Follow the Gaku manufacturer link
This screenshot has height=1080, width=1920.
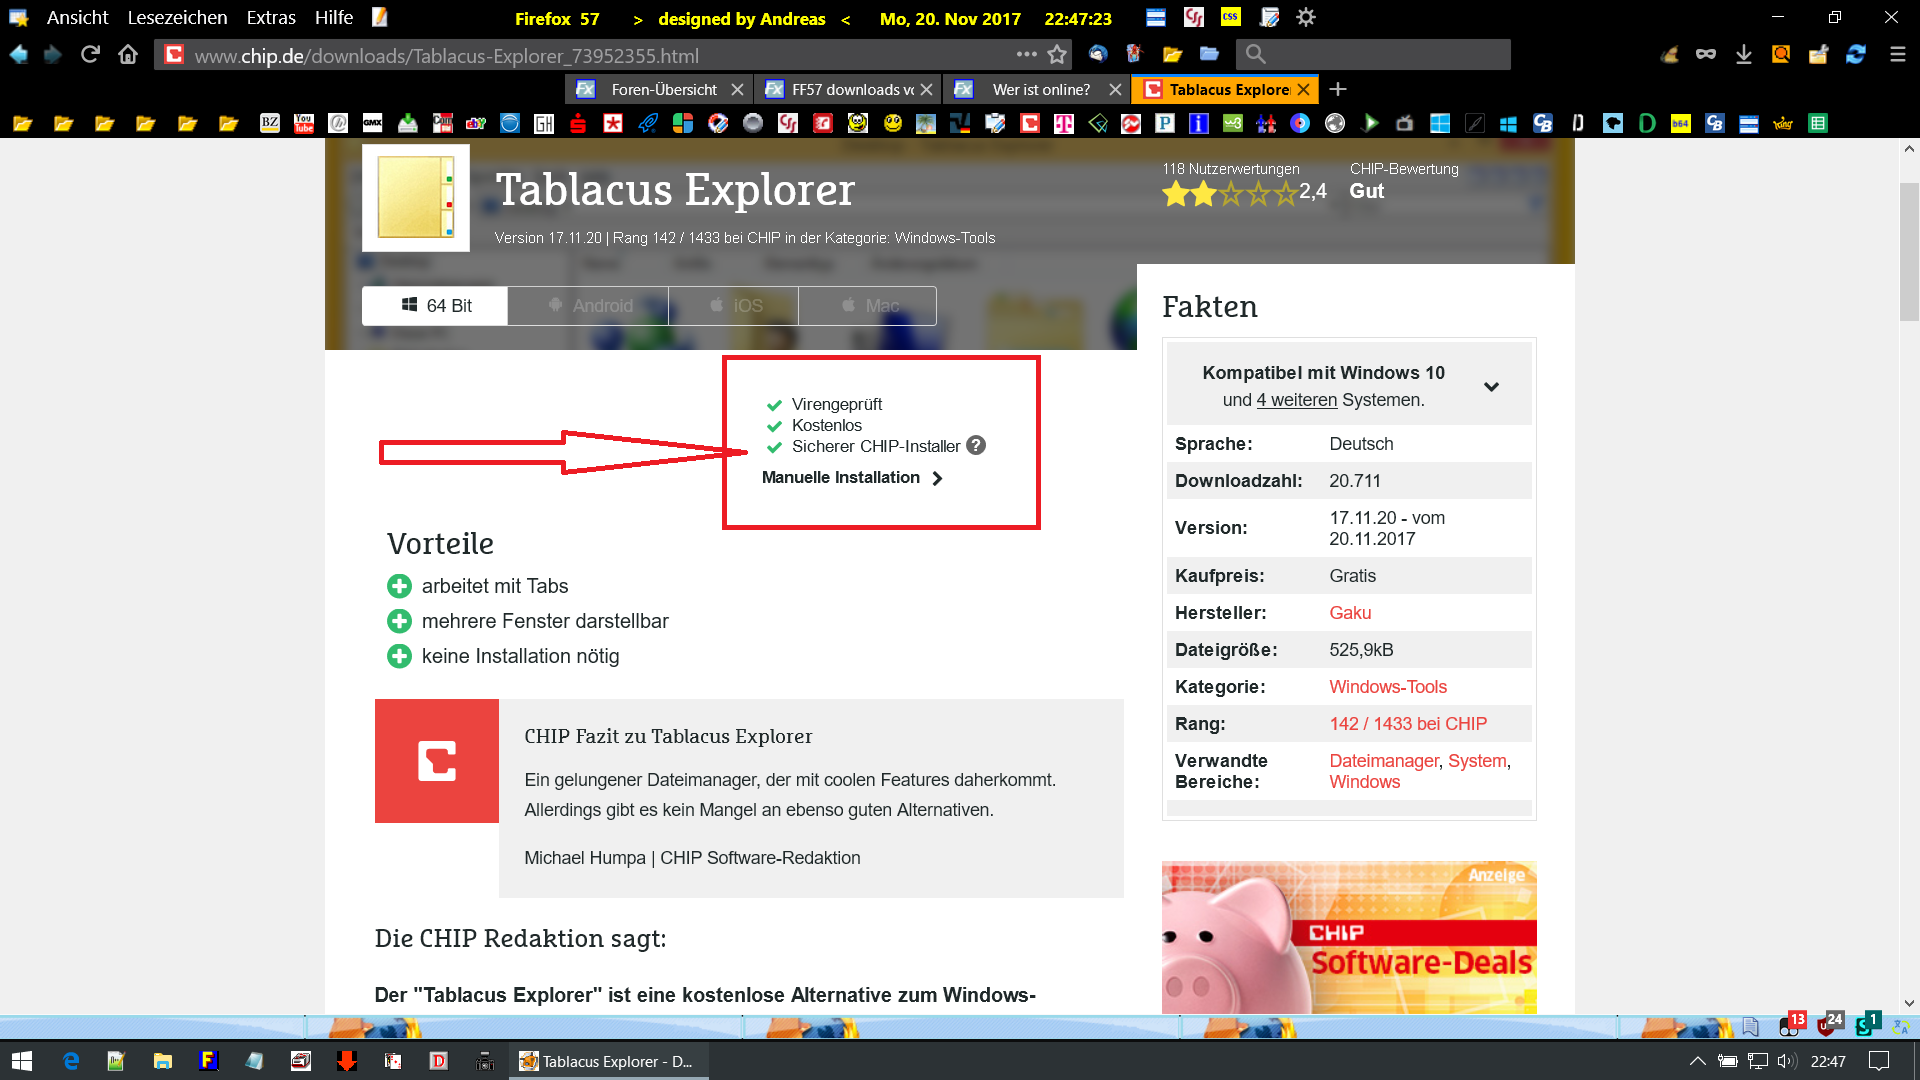(x=1349, y=613)
